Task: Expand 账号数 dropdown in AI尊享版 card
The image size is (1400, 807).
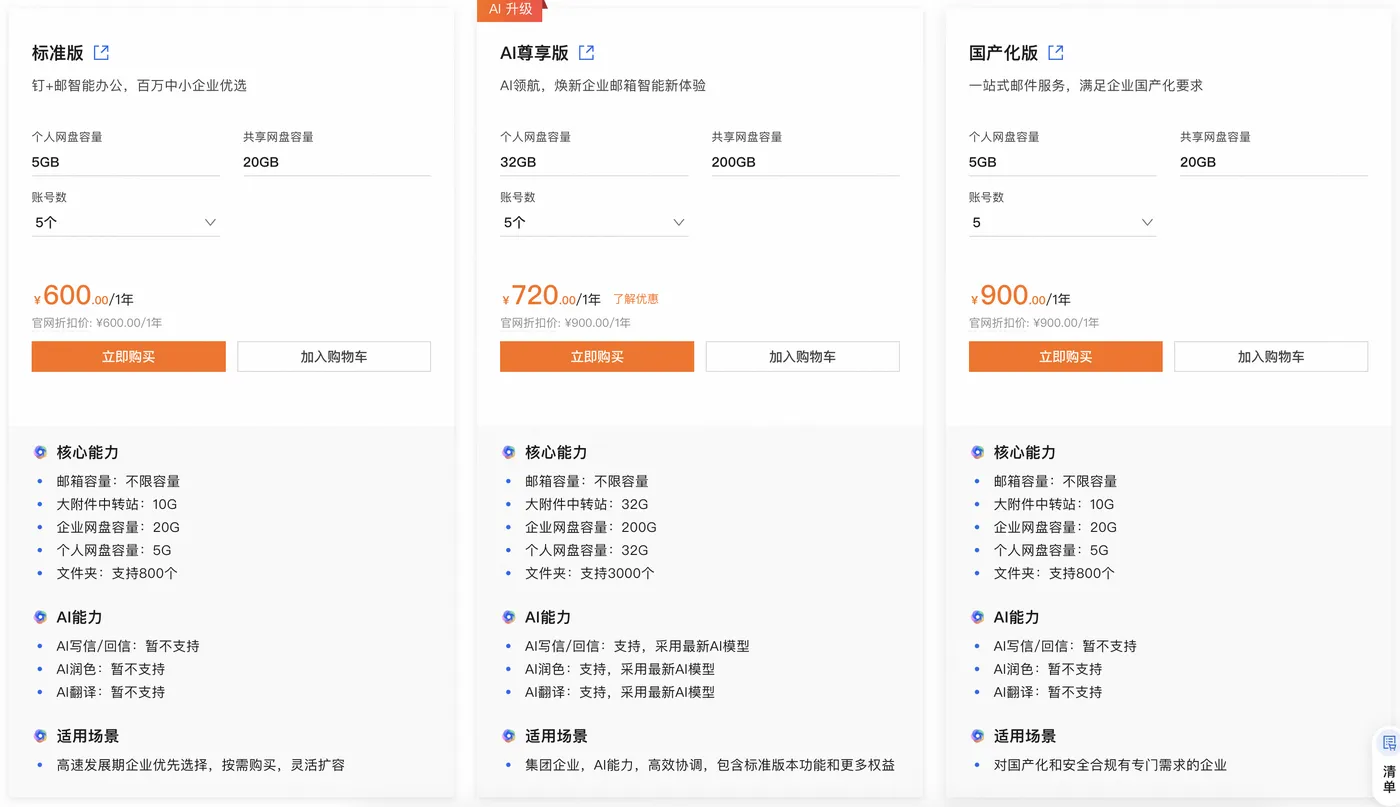Action: (x=594, y=223)
